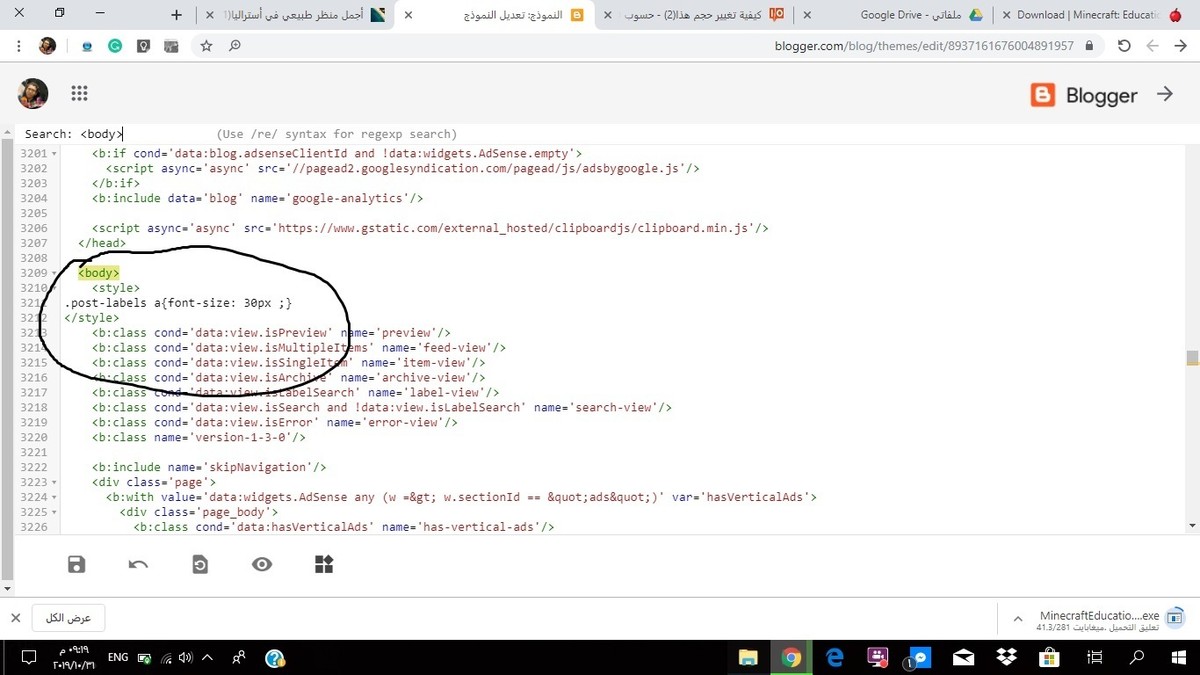Open a new tab with the plus button
The height and width of the screenshot is (675, 1200).
click(x=177, y=15)
